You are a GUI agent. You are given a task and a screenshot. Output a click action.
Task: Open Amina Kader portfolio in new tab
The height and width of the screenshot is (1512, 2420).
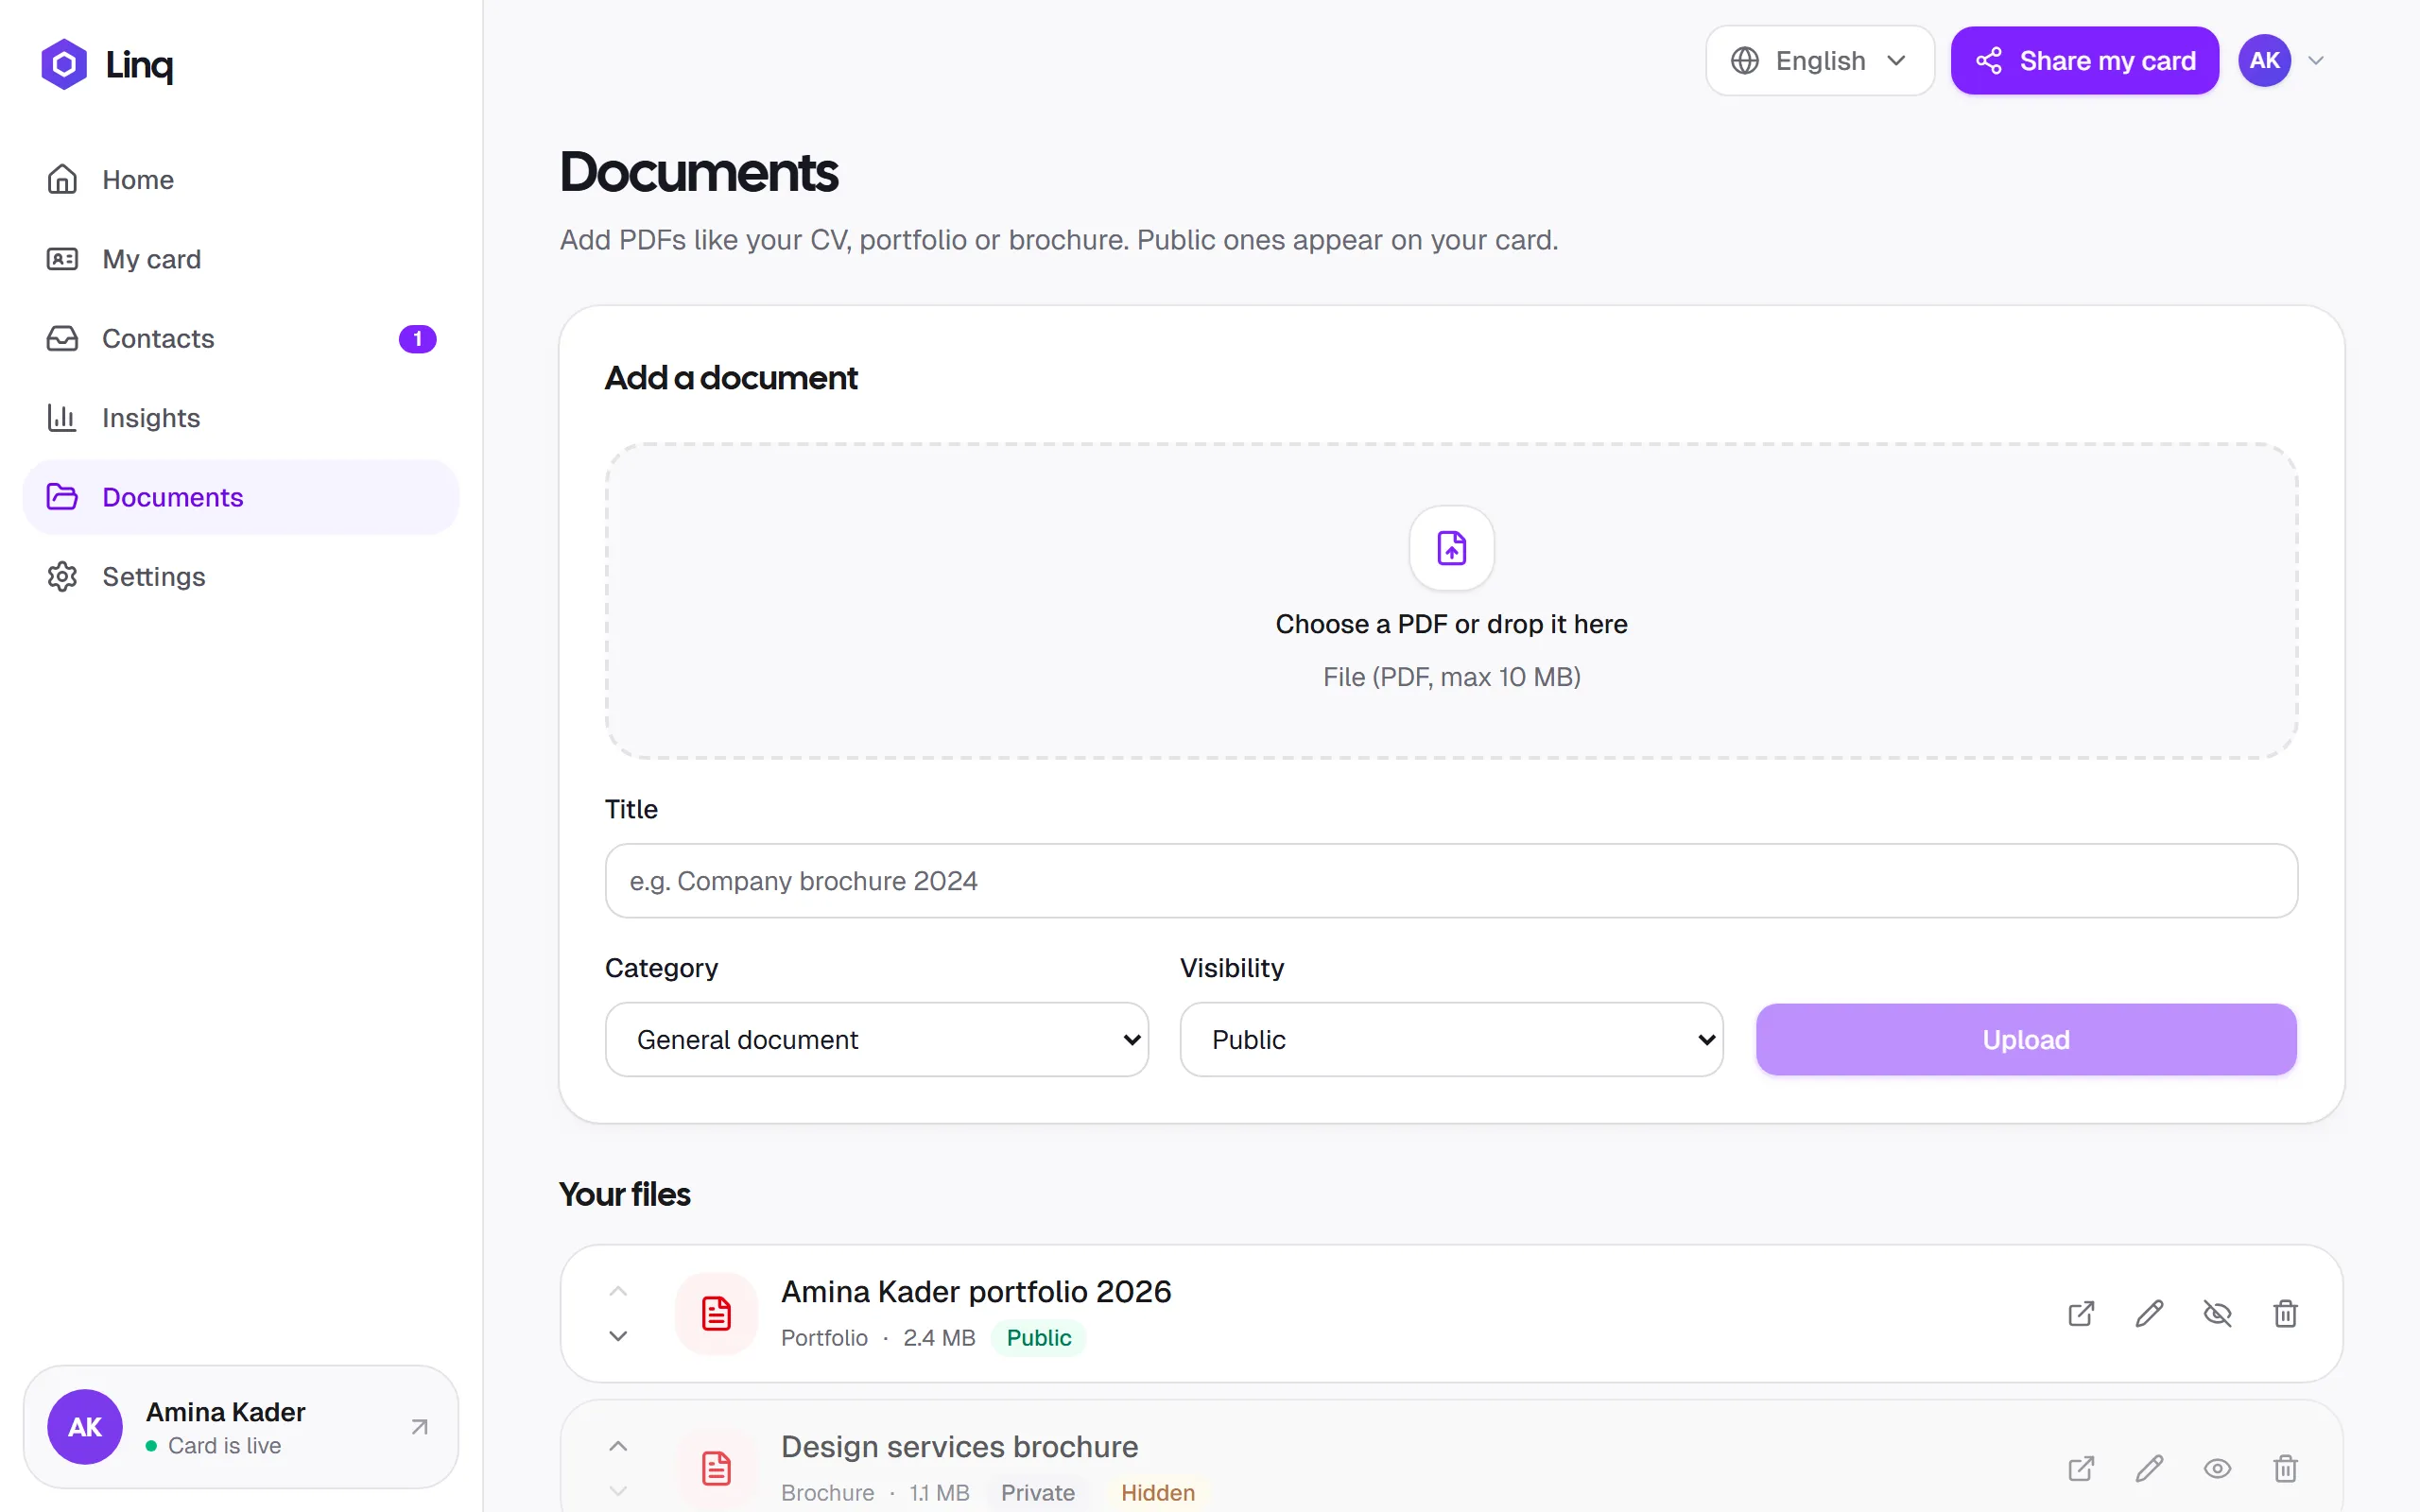pos(2081,1314)
